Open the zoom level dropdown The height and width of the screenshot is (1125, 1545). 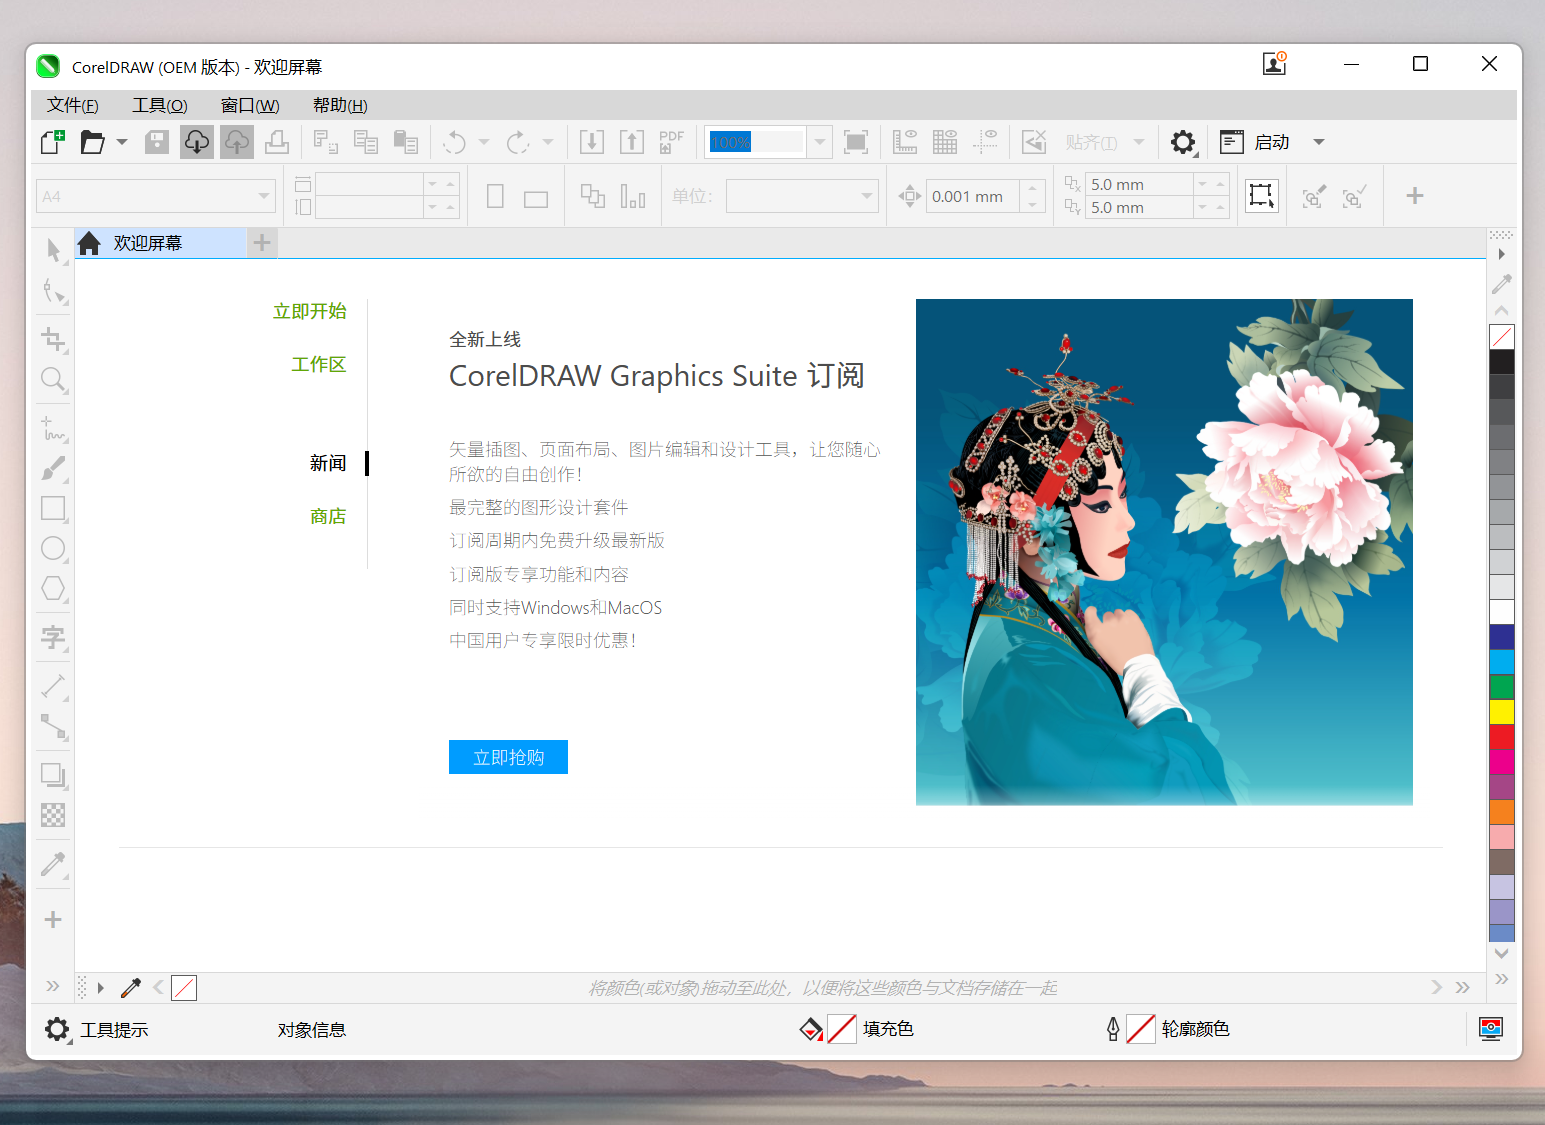pos(820,142)
